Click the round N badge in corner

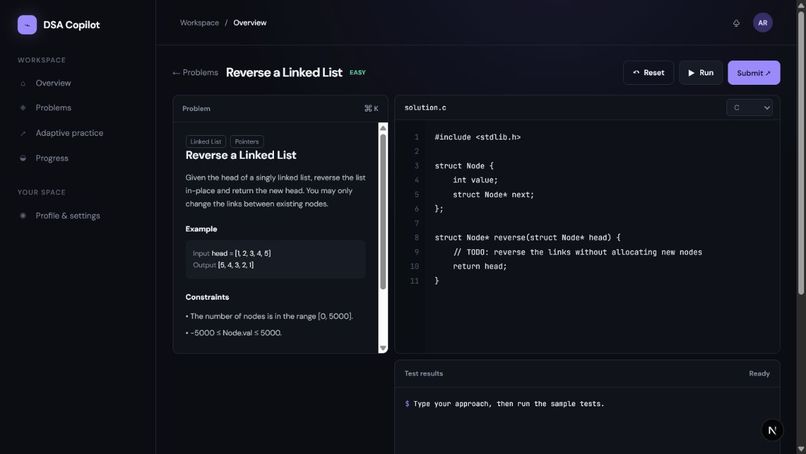click(772, 430)
